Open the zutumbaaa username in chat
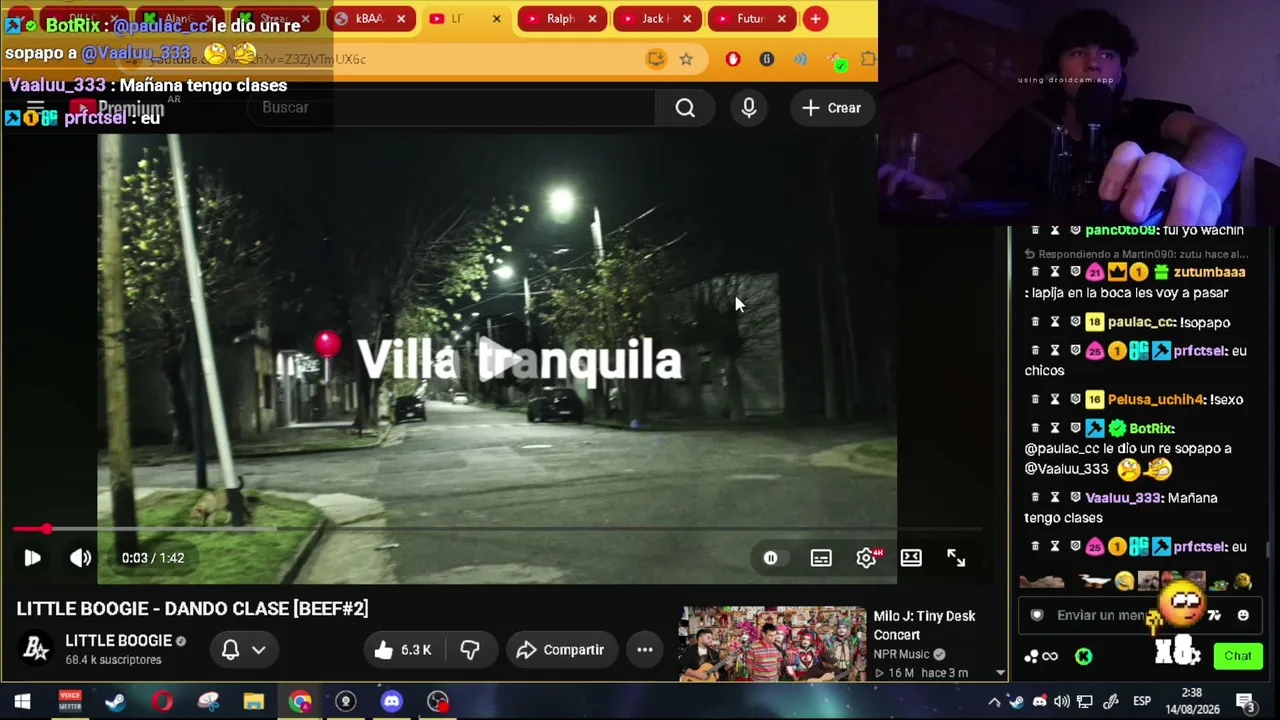 click(x=1209, y=272)
